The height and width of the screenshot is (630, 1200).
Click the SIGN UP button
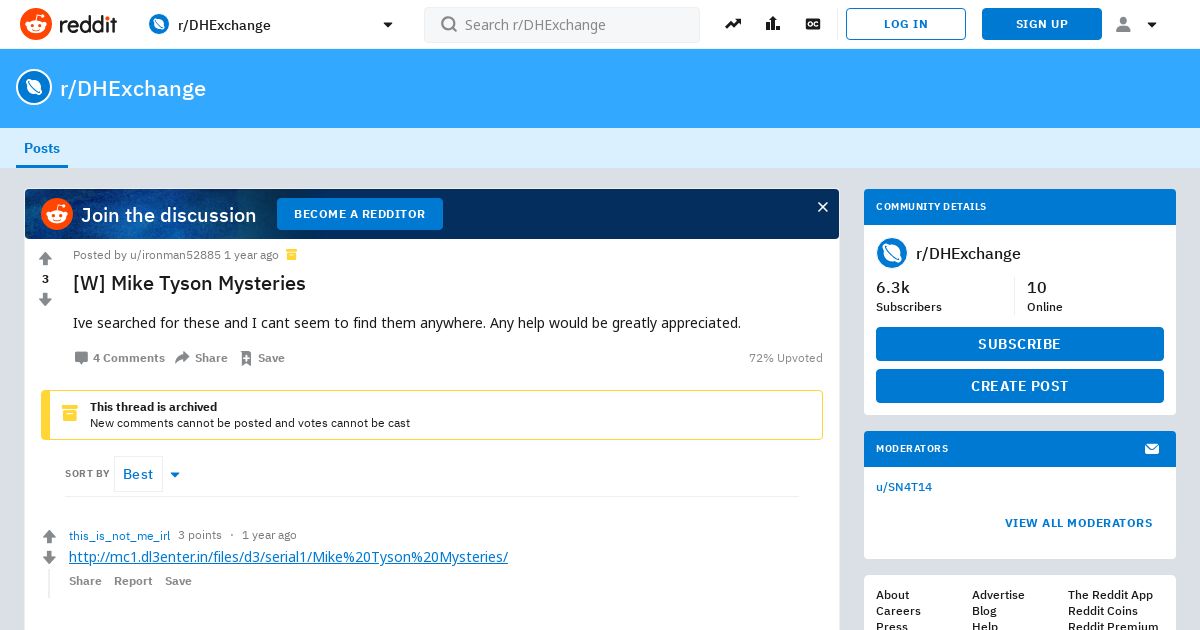1042,24
